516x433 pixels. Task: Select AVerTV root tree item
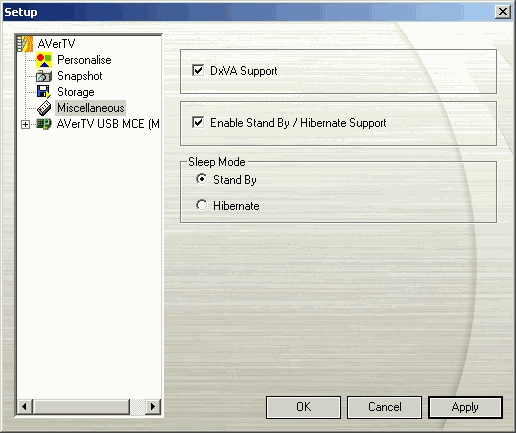tap(56, 44)
